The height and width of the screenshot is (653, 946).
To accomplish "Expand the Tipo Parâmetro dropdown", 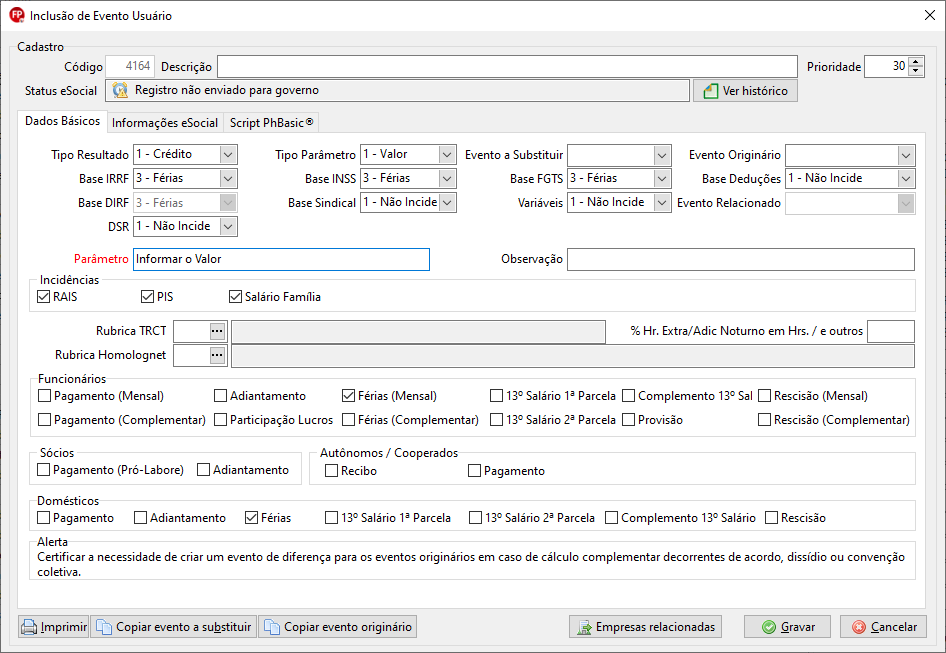I will 447,154.
